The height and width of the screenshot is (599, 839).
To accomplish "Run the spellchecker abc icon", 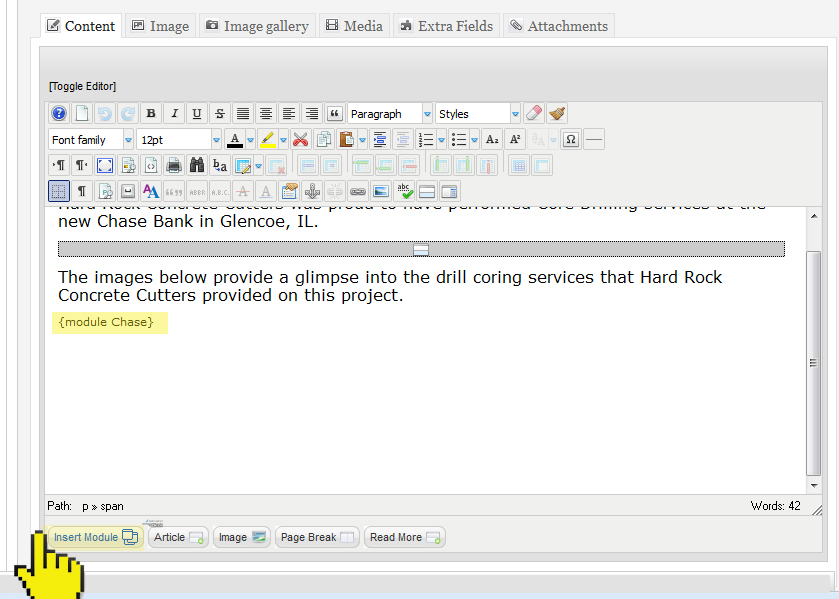I will pos(404,191).
